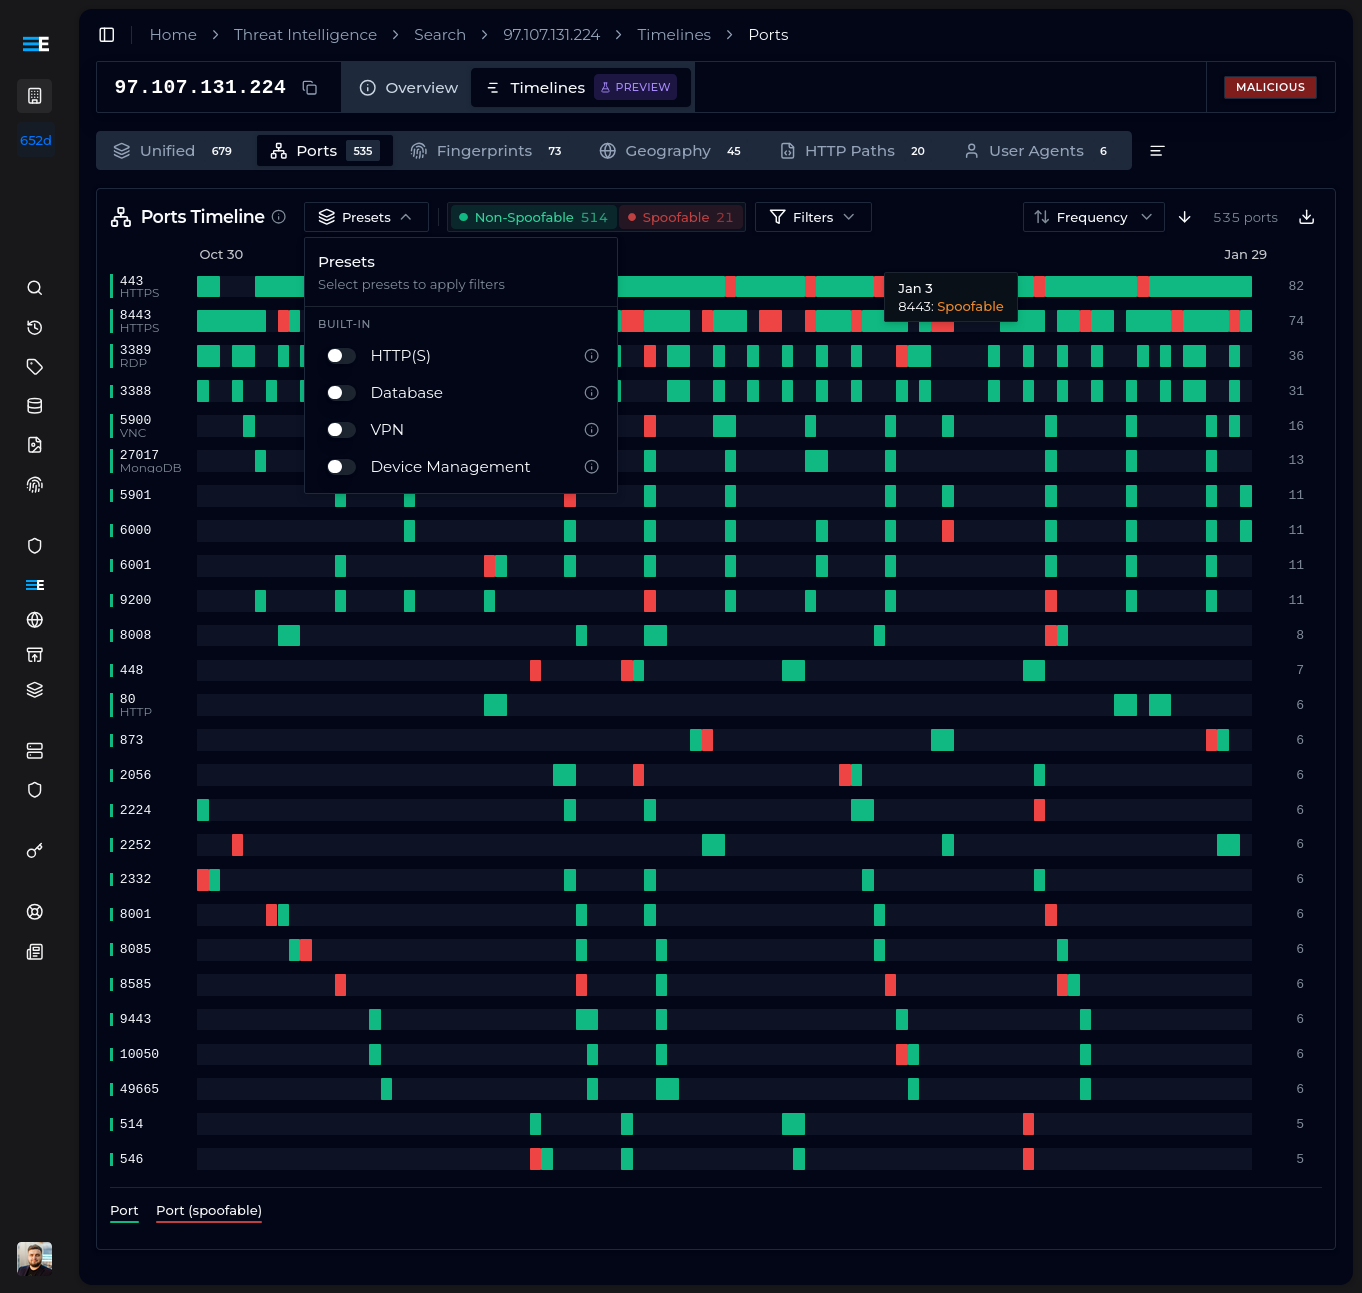
Task: Switch to the Overview tab
Action: [407, 87]
